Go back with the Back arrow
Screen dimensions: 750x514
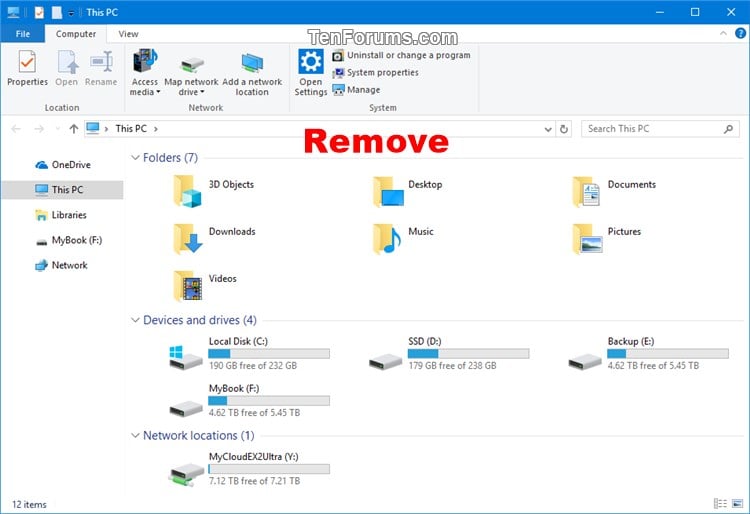[16, 129]
